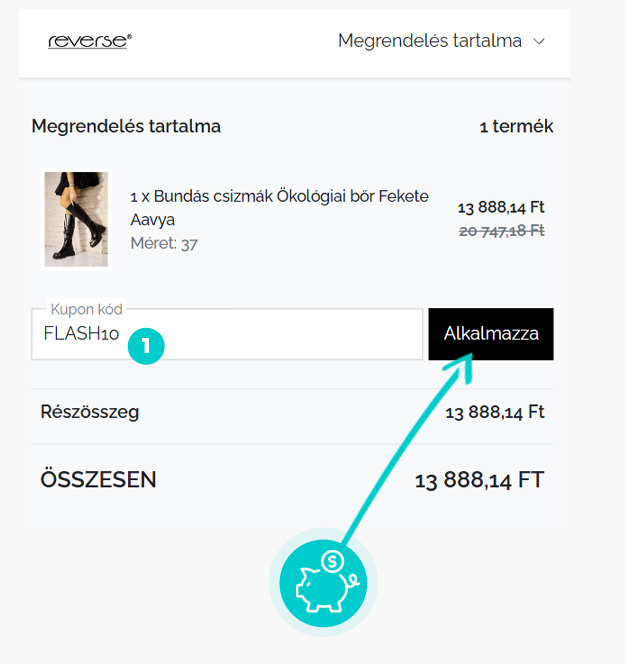The image size is (625, 664).
Task: Click the product's discounted 13 888,14 Ft price
Action: click(x=501, y=208)
